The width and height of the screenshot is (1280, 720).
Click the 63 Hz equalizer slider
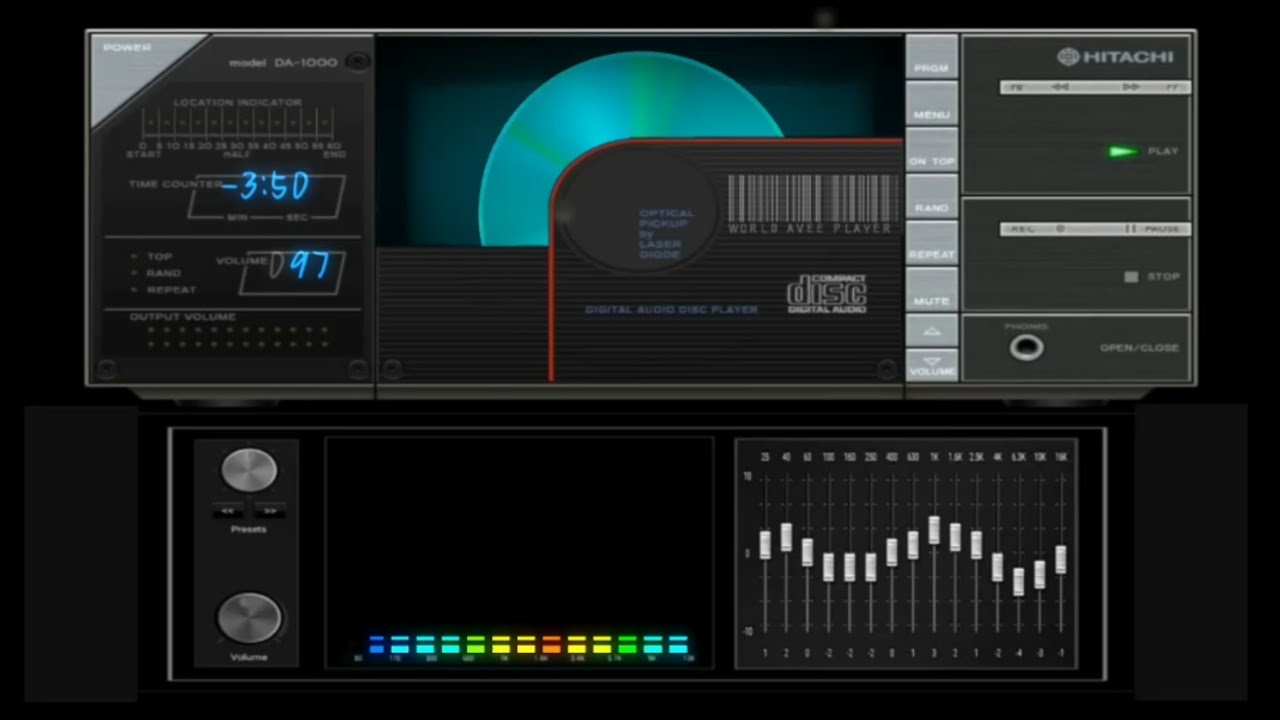[x=807, y=552]
